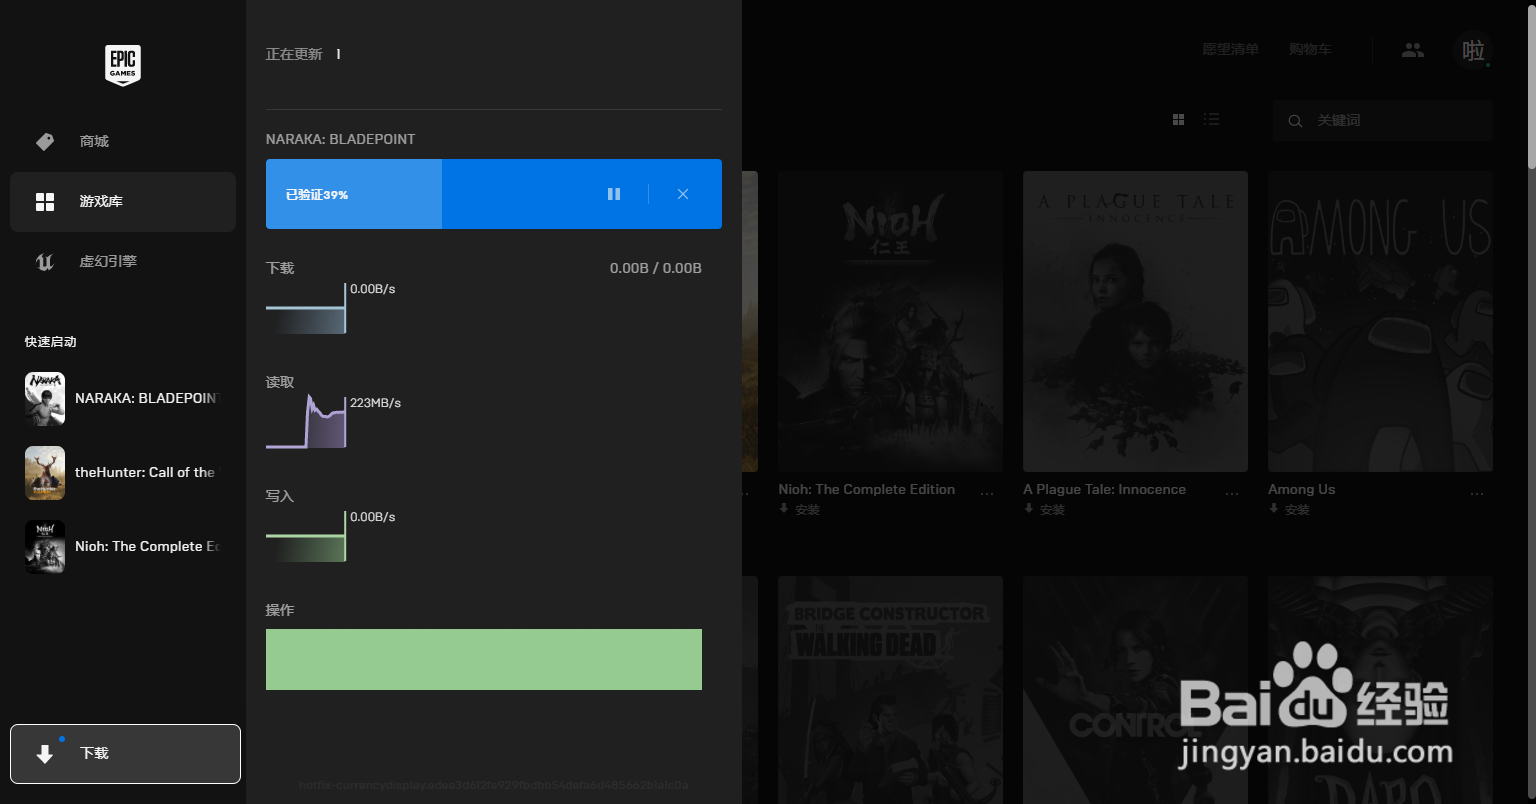The image size is (1536, 804).
Task: Open 虚幻引擎 Unreal Engine section
Action: pos(123,261)
